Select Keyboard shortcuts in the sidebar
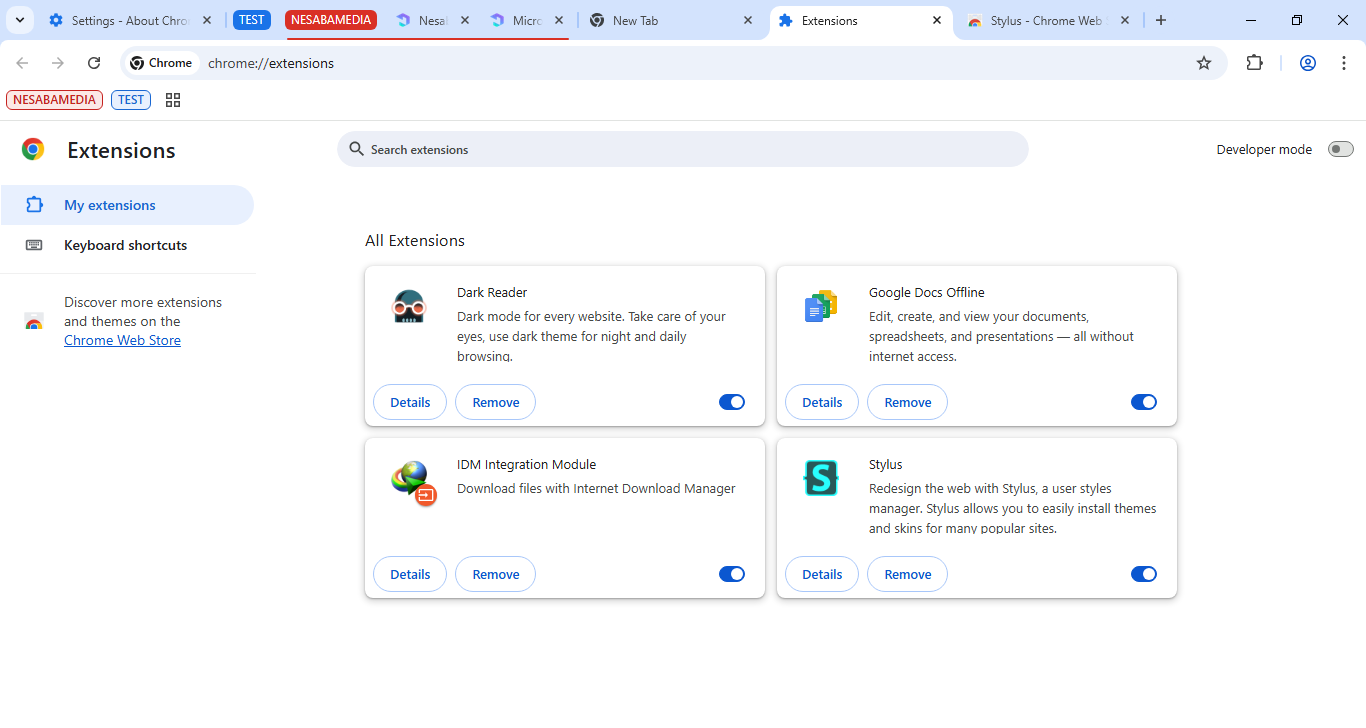1366x728 pixels. pos(125,245)
